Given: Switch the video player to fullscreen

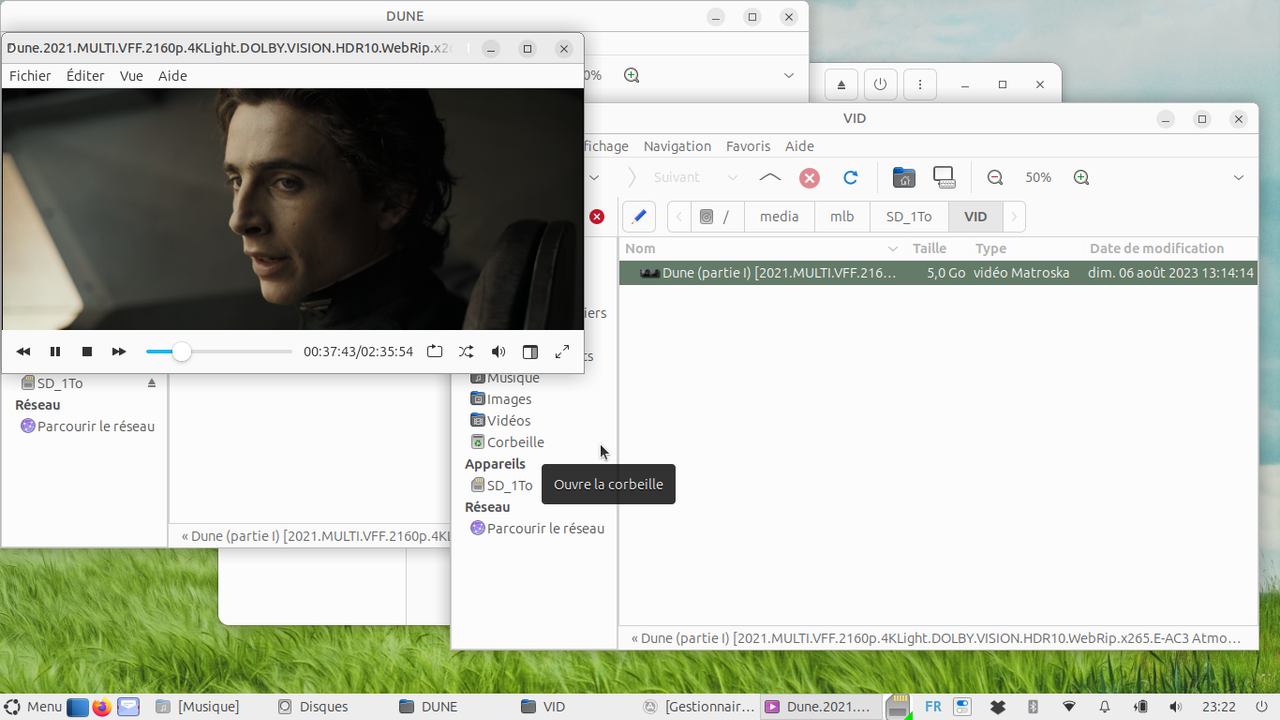Looking at the screenshot, I should [x=562, y=352].
